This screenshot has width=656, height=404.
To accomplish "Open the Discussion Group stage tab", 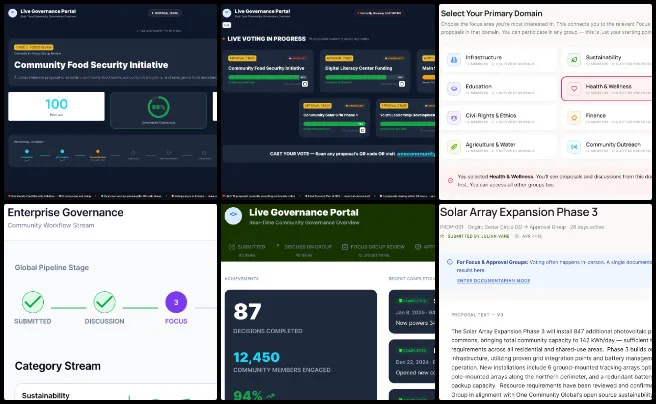I will (304, 250).
